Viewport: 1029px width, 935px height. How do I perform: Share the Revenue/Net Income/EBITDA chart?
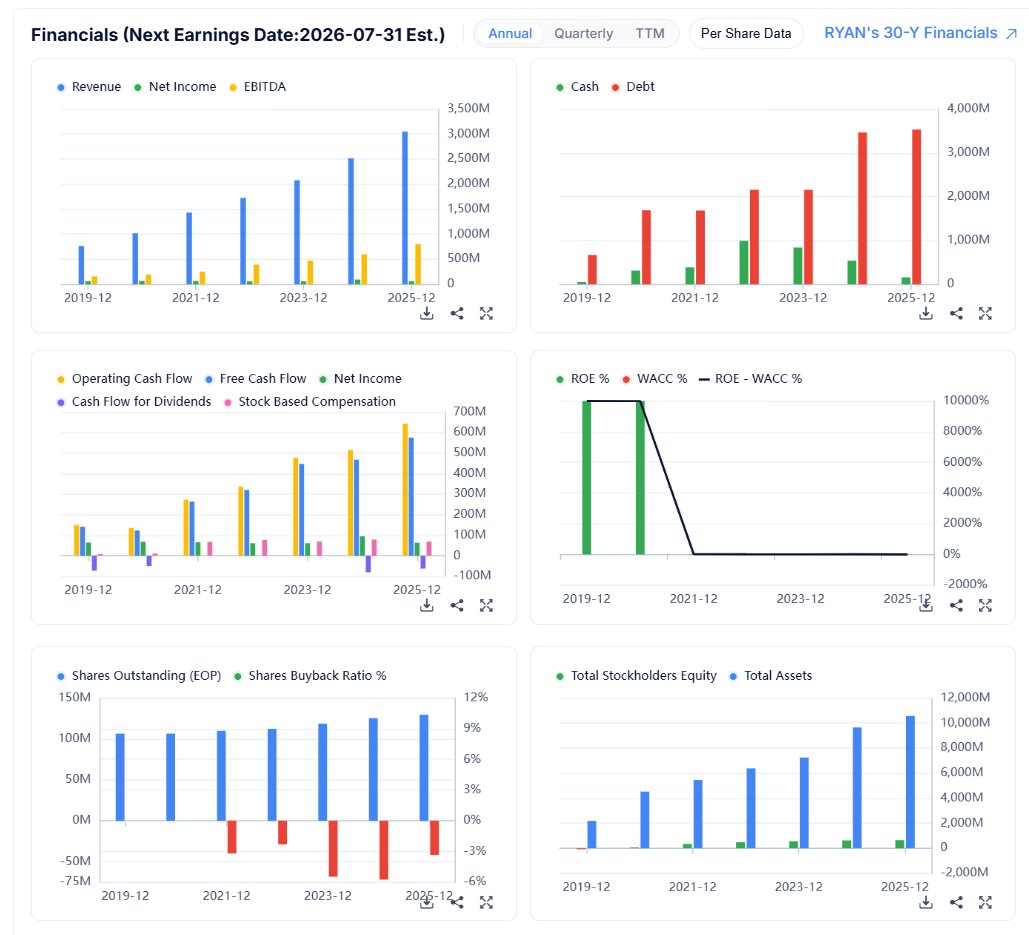pyautogui.click(x=457, y=314)
